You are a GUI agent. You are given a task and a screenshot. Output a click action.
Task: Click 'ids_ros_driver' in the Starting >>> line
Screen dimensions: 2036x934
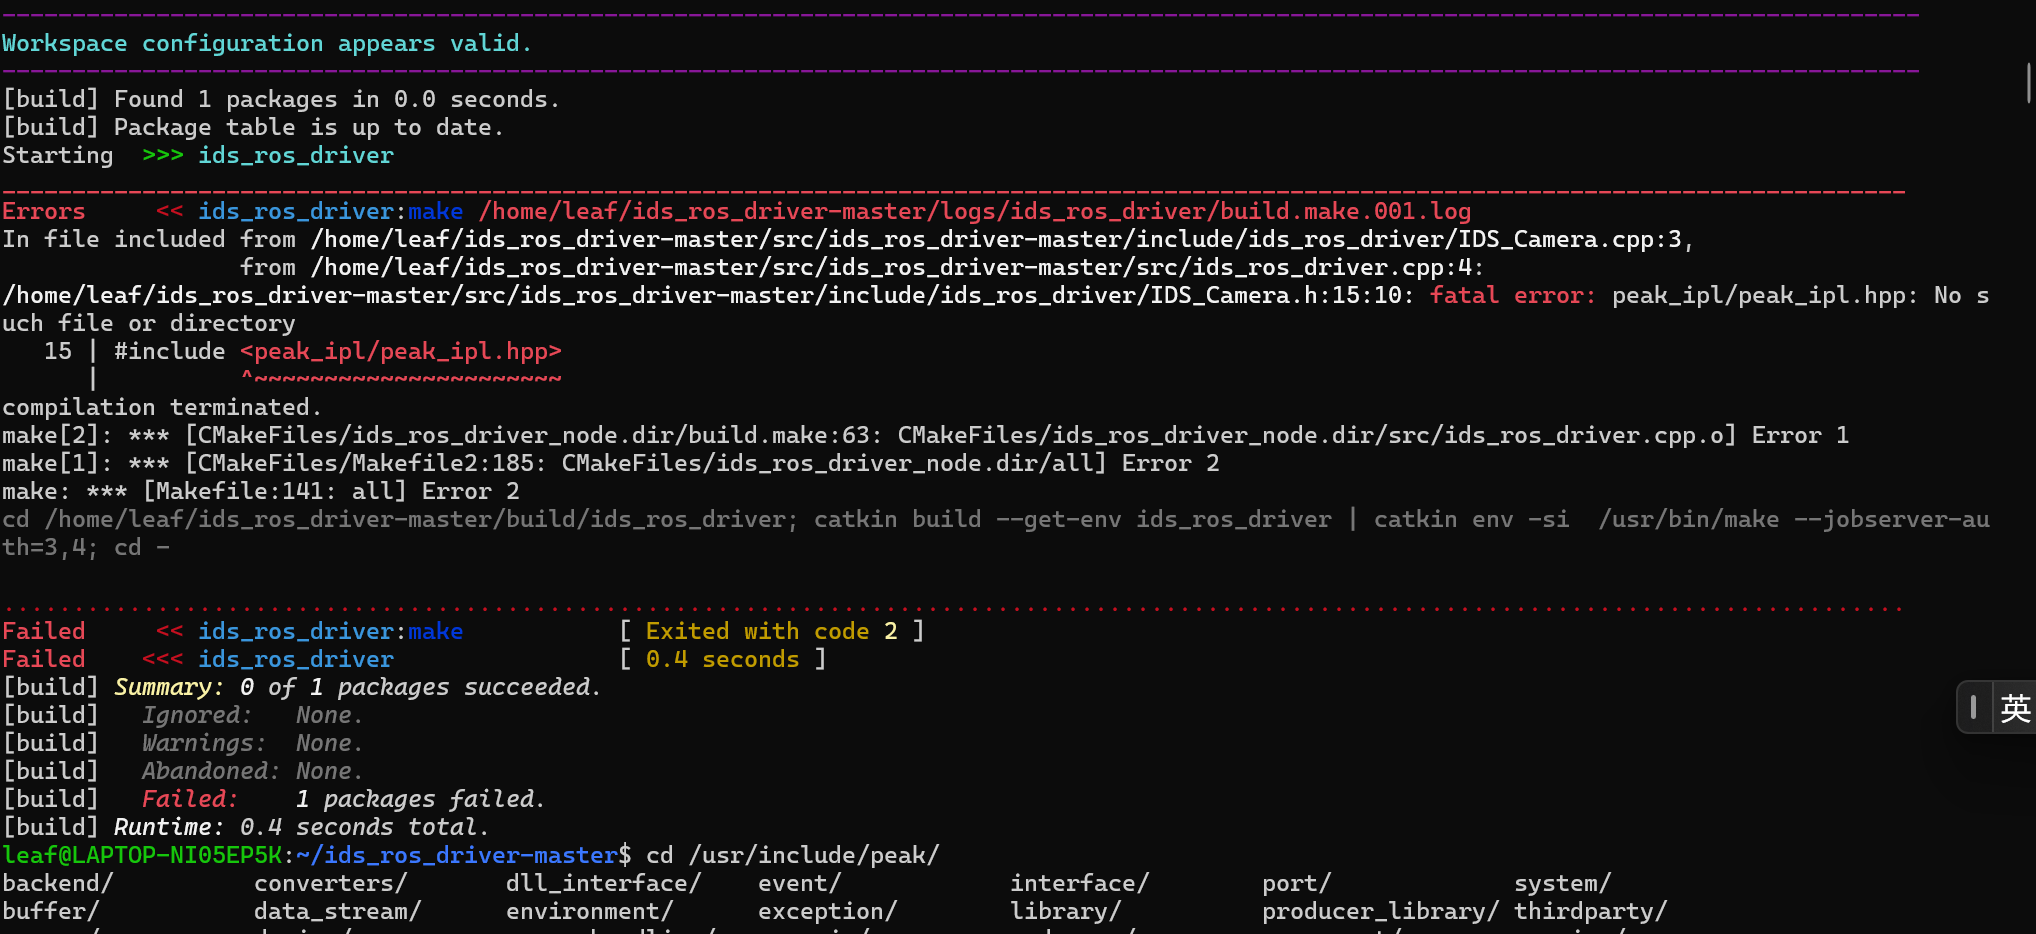296,156
